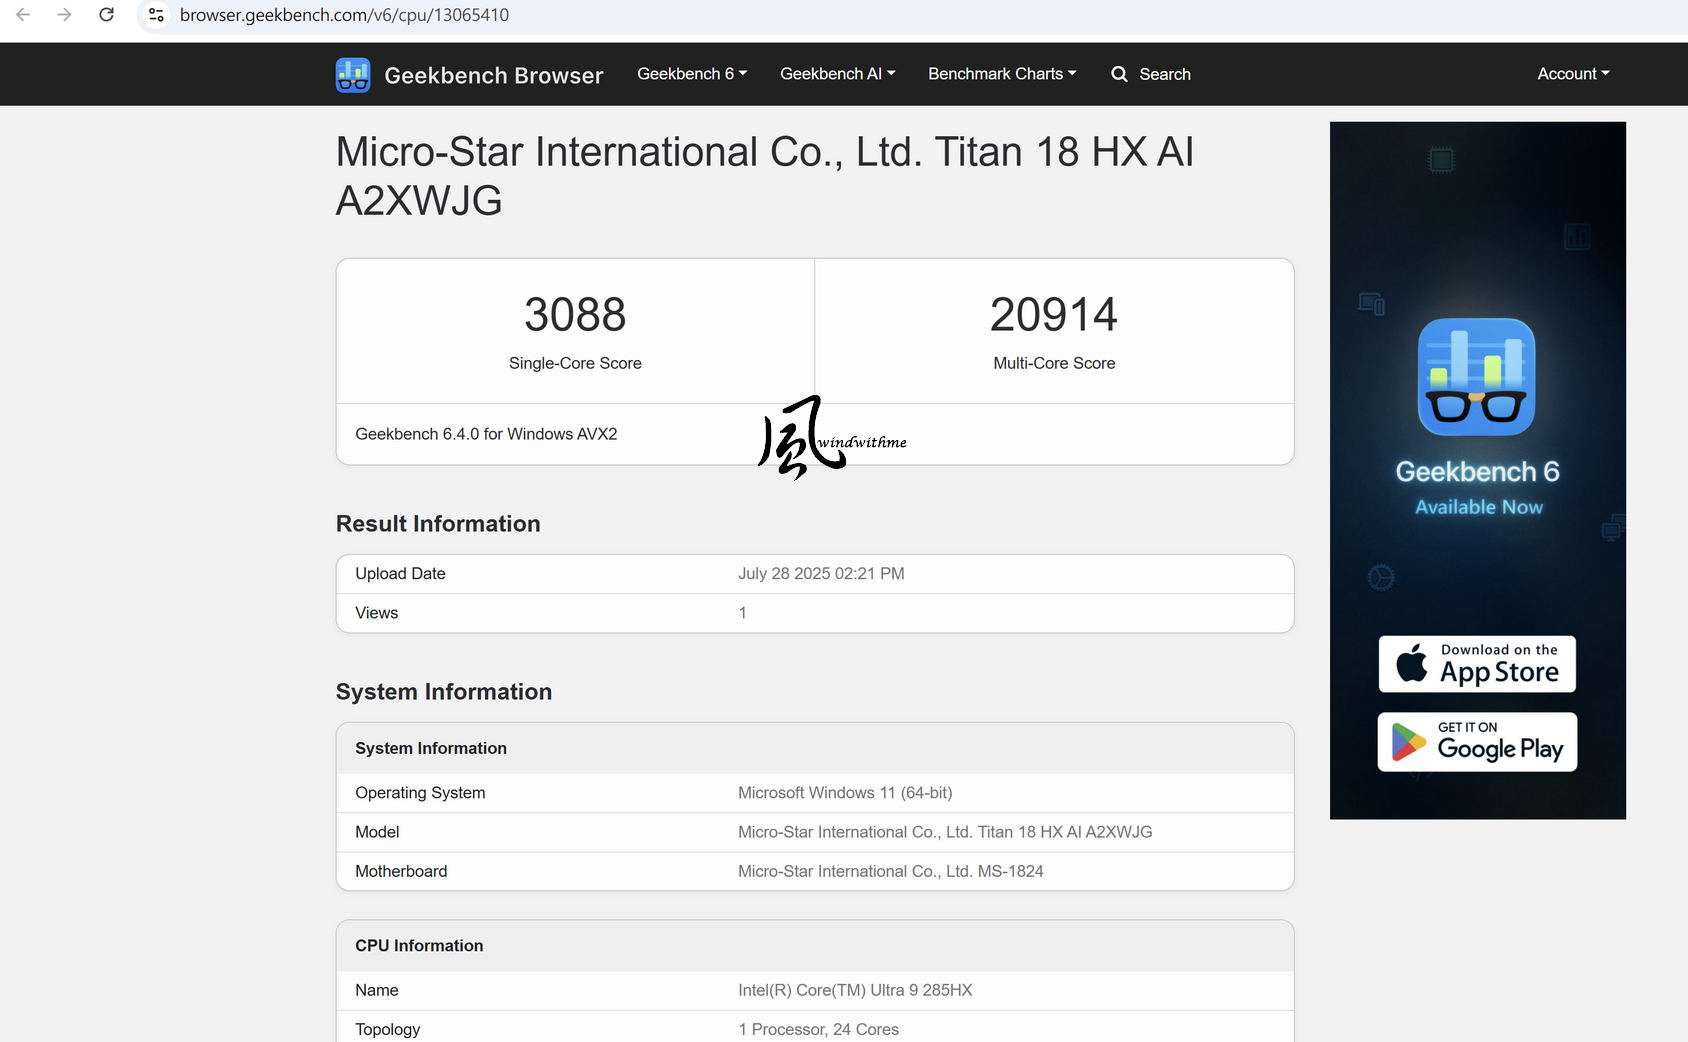Open the Account dropdown menu
1688x1042 pixels.
pos(1574,74)
